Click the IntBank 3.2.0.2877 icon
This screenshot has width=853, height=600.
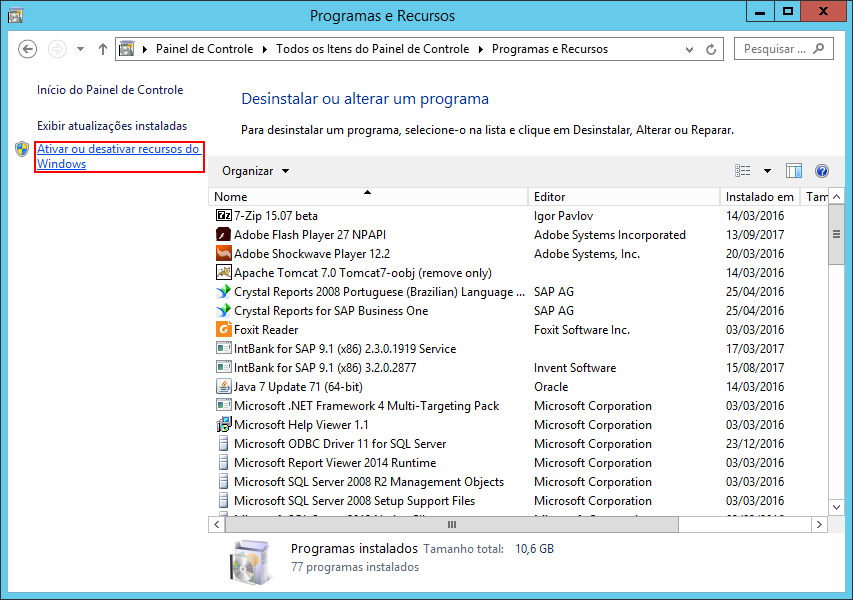click(224, 368)
